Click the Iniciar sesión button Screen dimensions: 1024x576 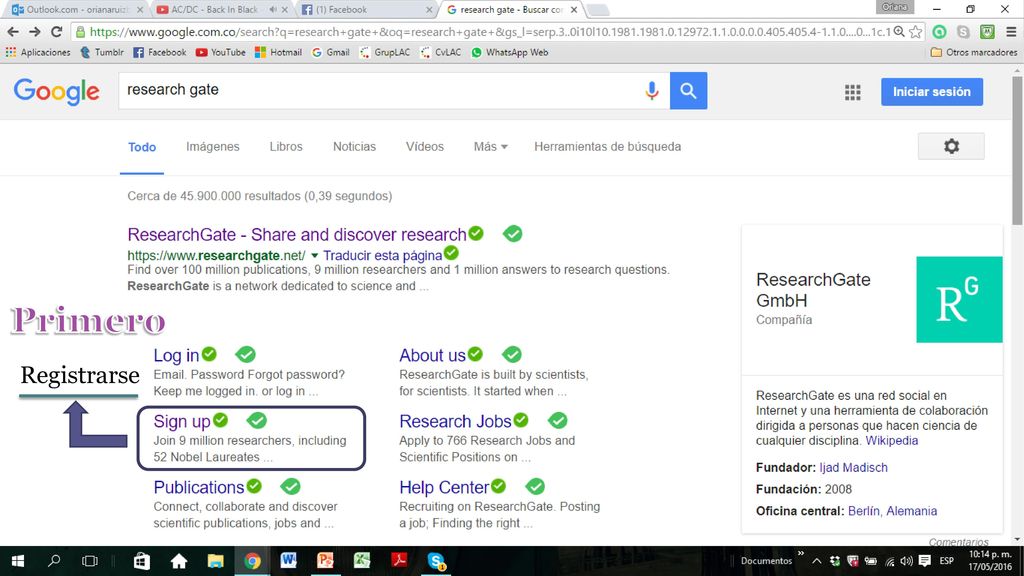coord(932,91)
